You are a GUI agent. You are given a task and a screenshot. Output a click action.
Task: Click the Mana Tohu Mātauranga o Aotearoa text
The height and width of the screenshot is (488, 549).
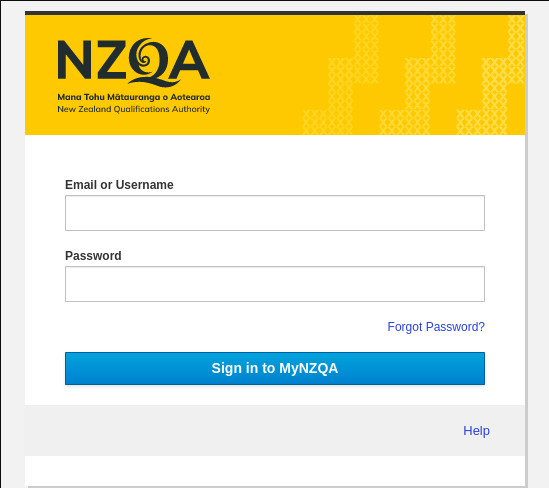[134, 97]
